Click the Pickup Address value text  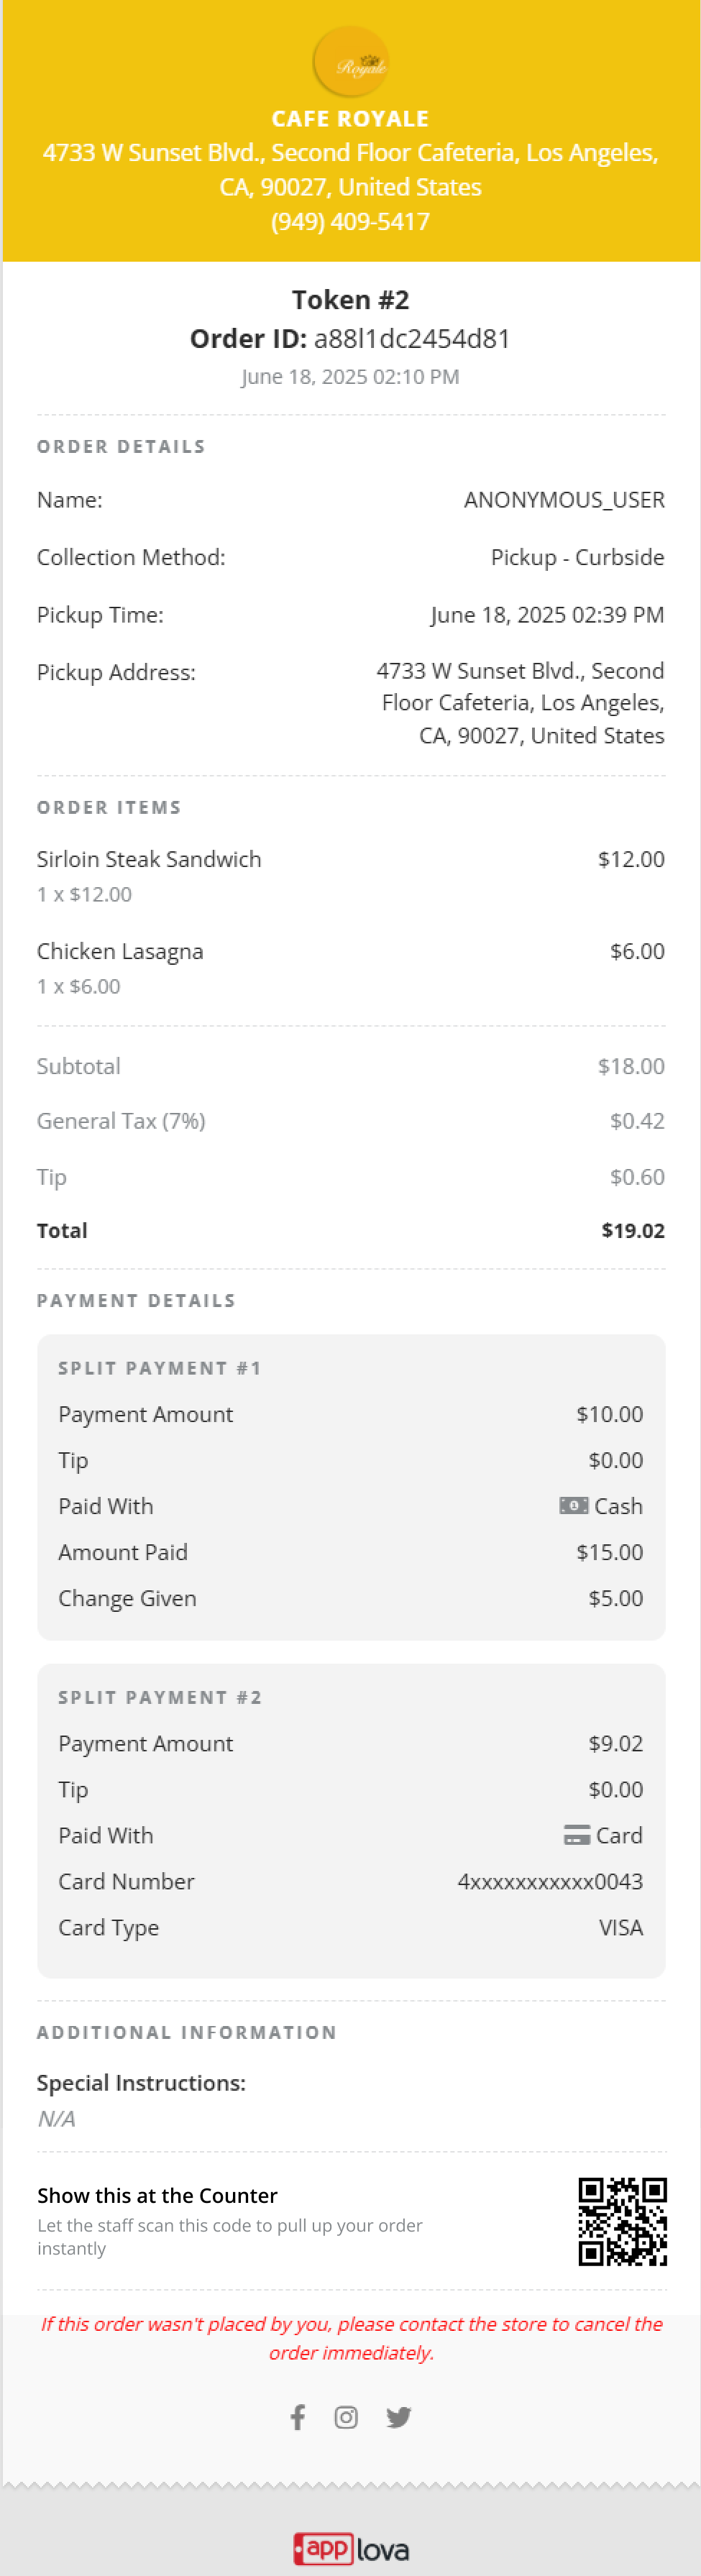coord(521,703)
